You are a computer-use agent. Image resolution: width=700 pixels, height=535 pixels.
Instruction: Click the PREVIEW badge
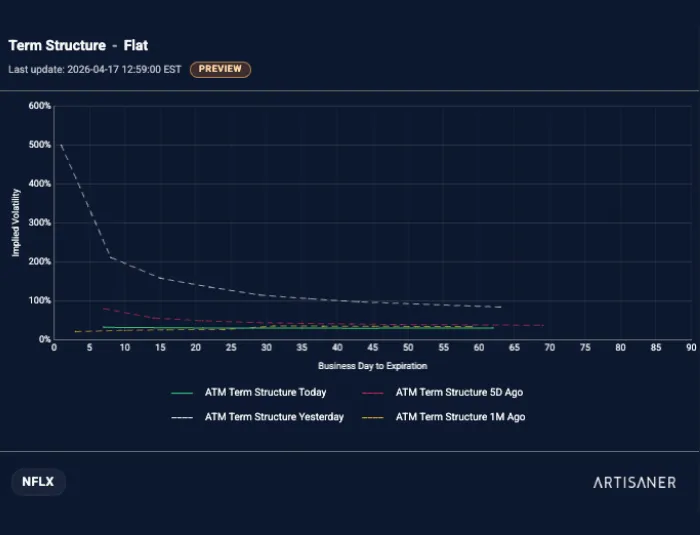220,69
